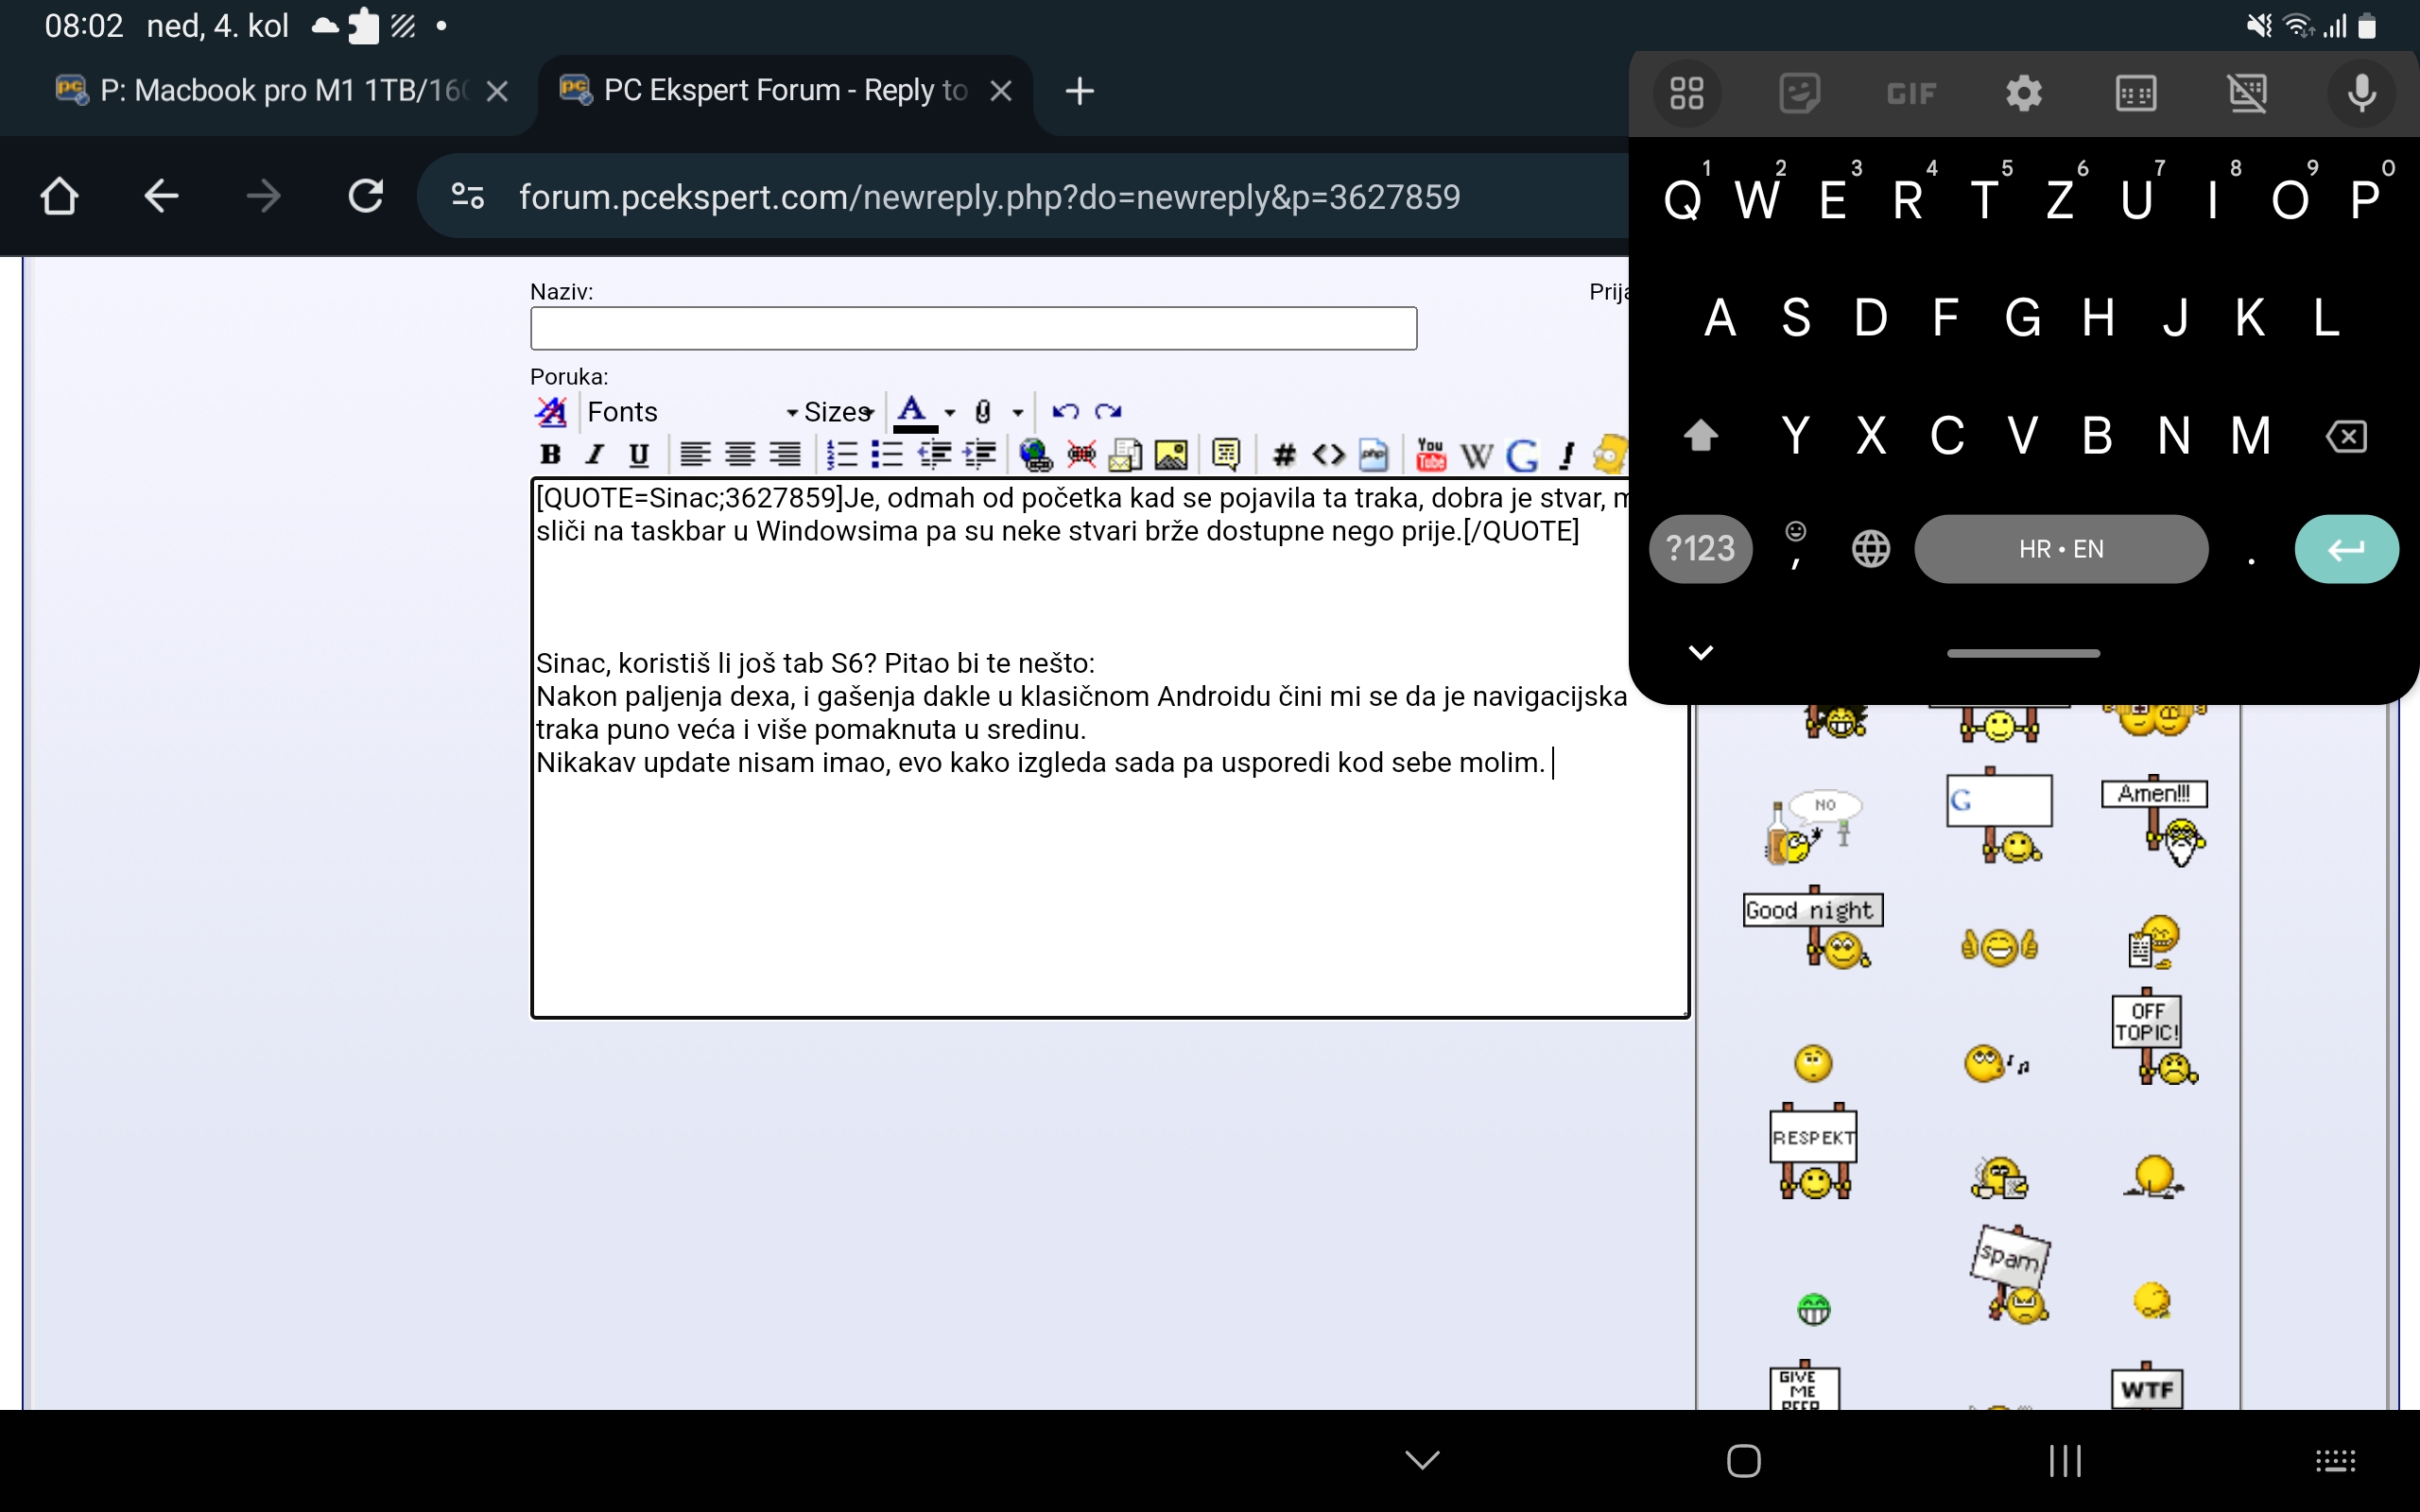The height and width of the screenshot is (1512, 2420).
Task: Open the Sizes dropdown
Action: [x=838, y=412]
